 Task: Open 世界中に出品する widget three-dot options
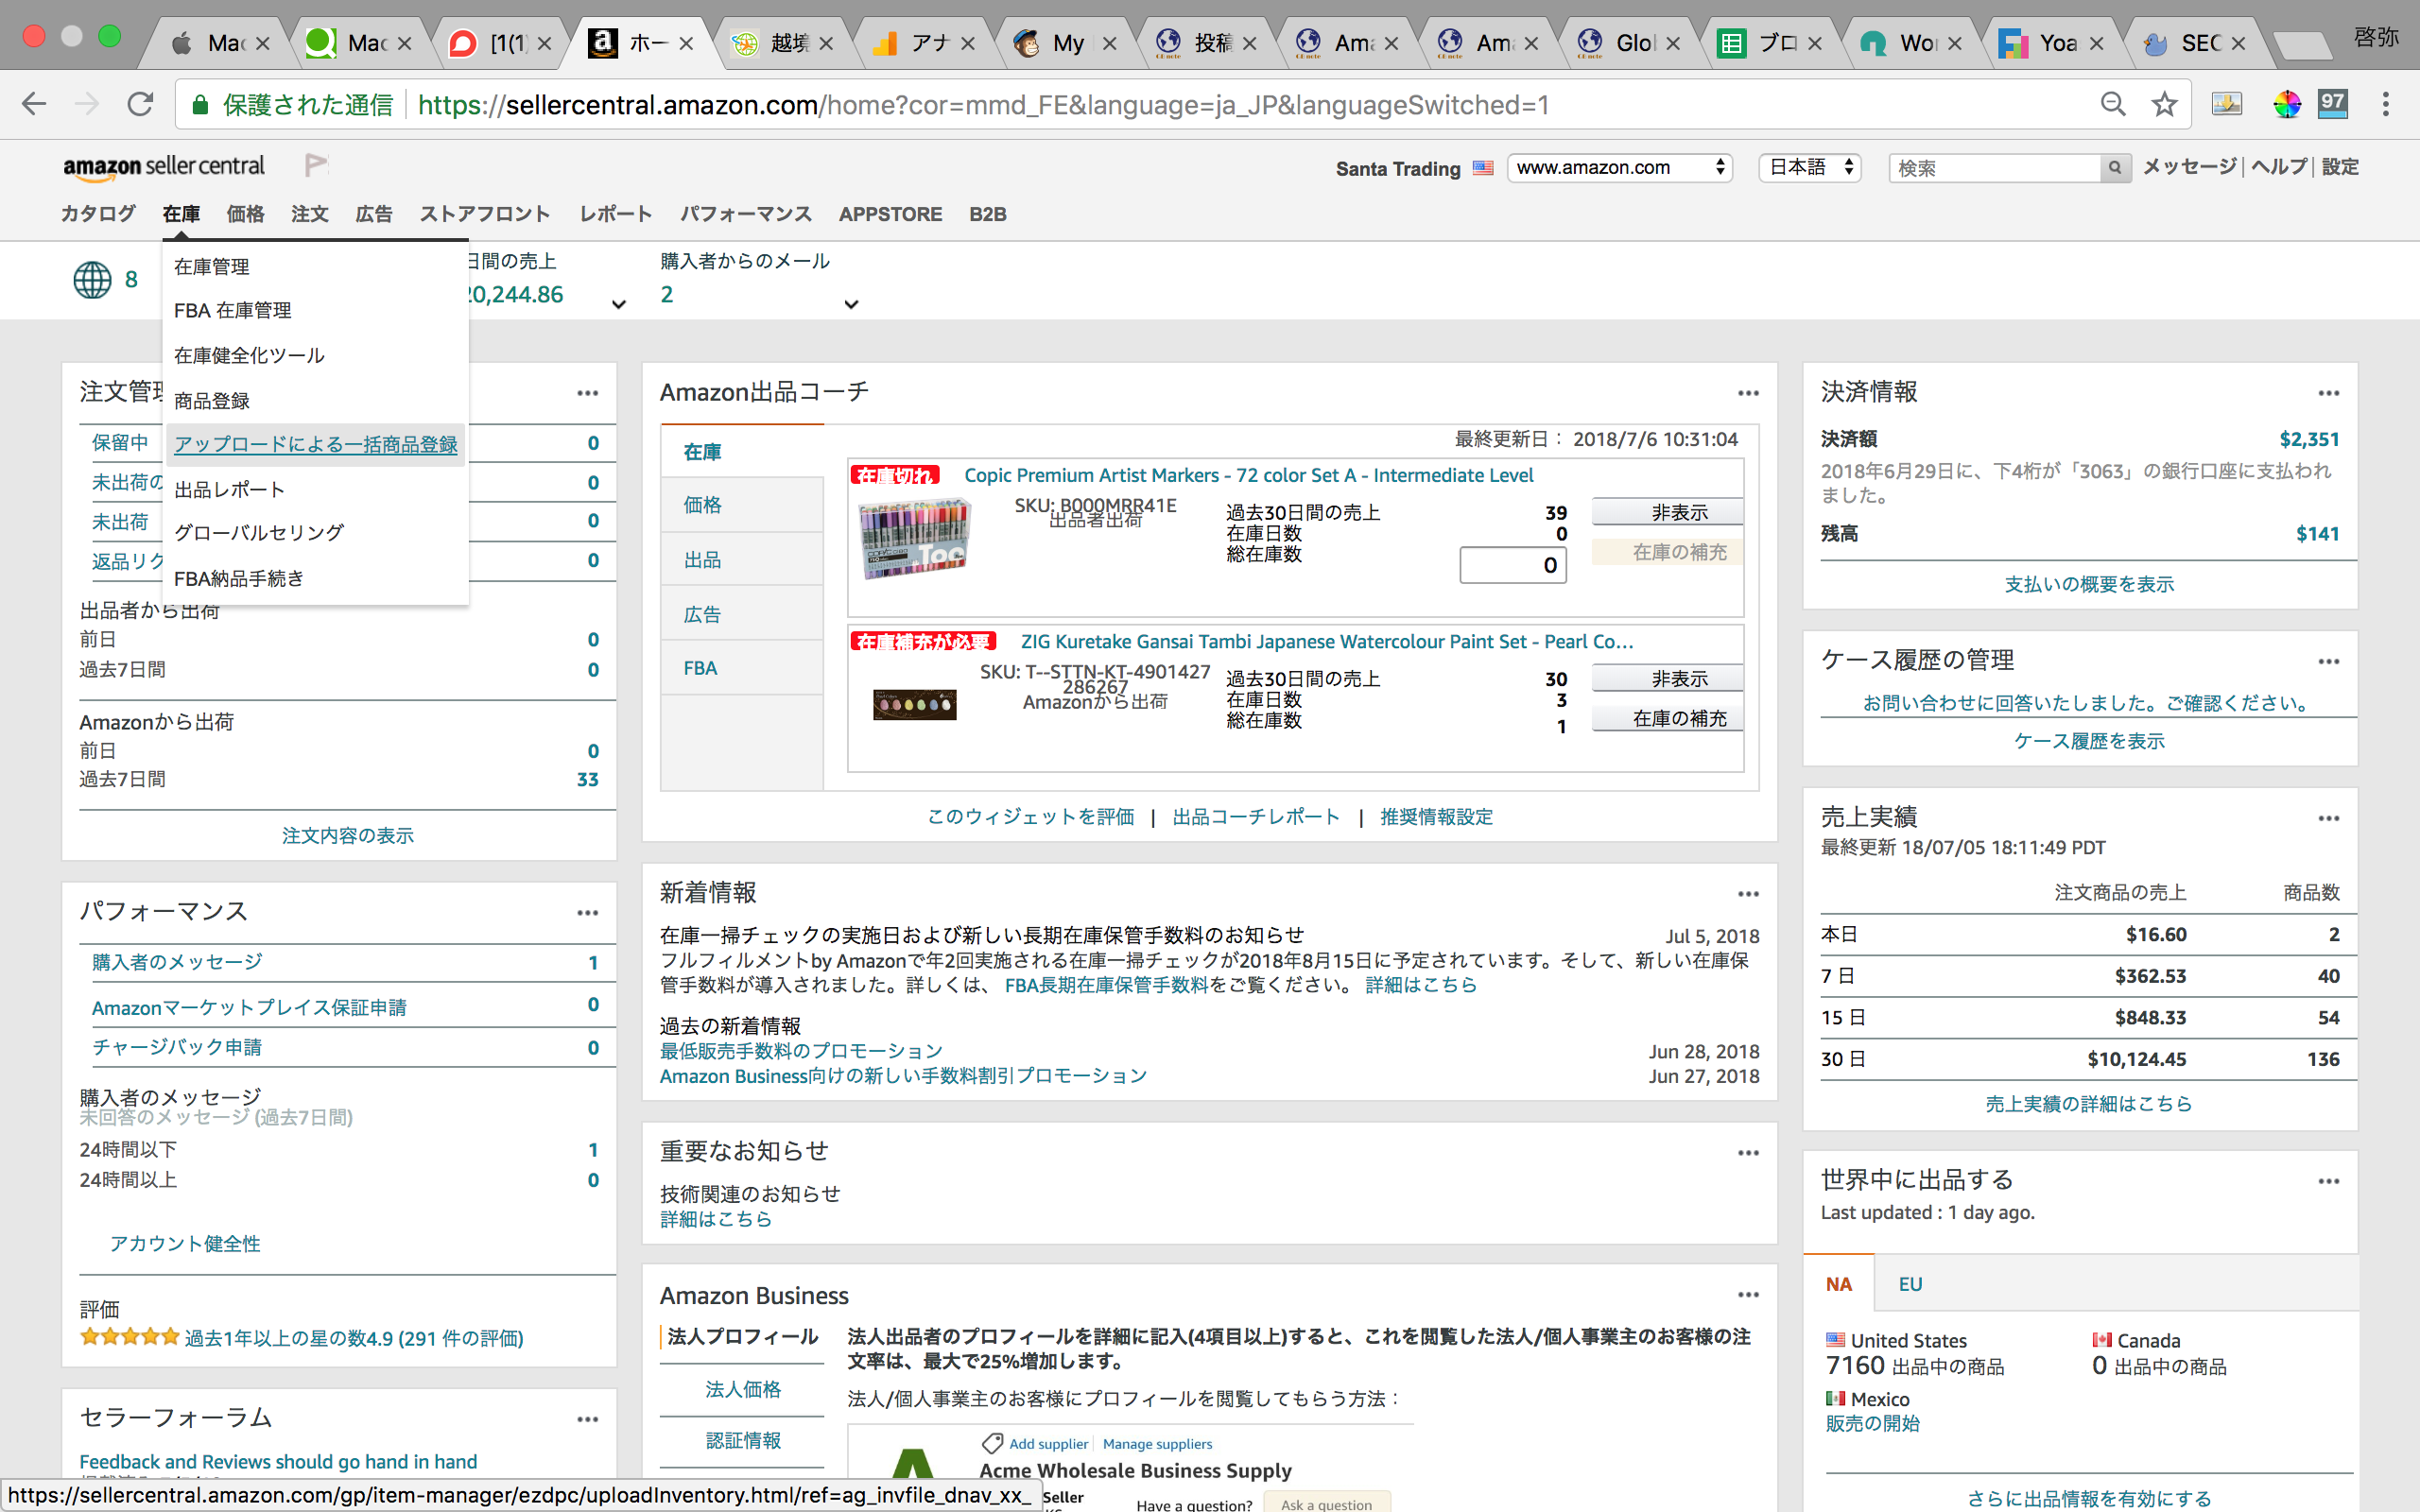[2329, 1181]
